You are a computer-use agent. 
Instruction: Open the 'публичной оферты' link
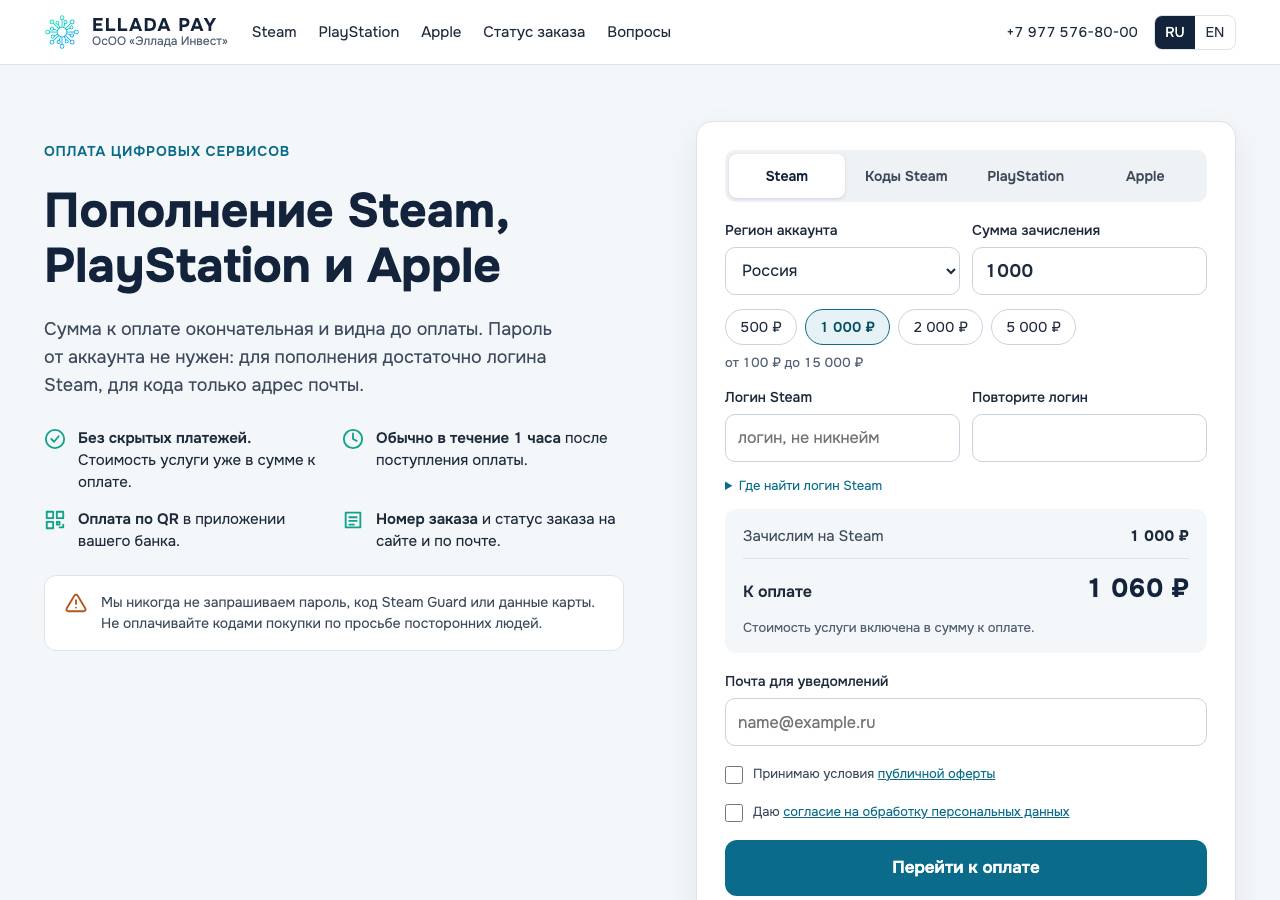tap(936, 774)
